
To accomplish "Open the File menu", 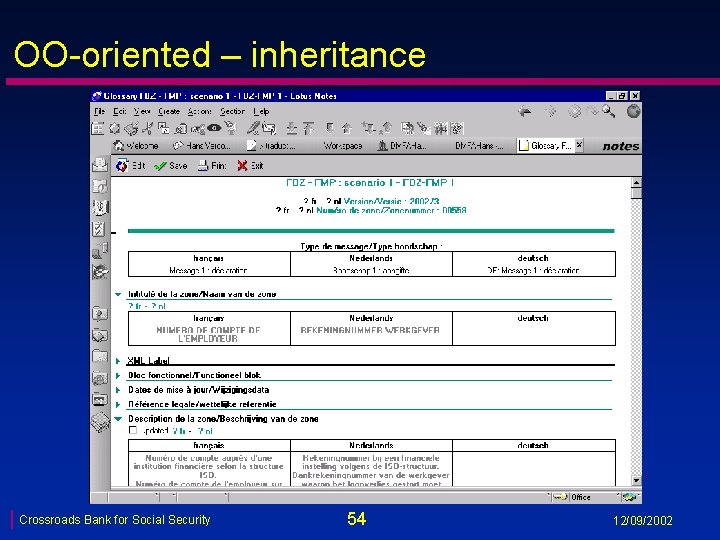I will pyautogui.click(x=100, y=111).
